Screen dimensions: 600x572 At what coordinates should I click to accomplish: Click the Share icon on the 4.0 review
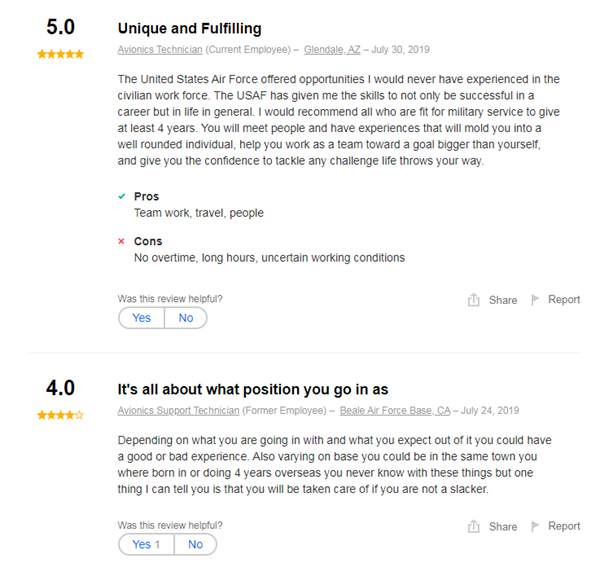point(474,526)
